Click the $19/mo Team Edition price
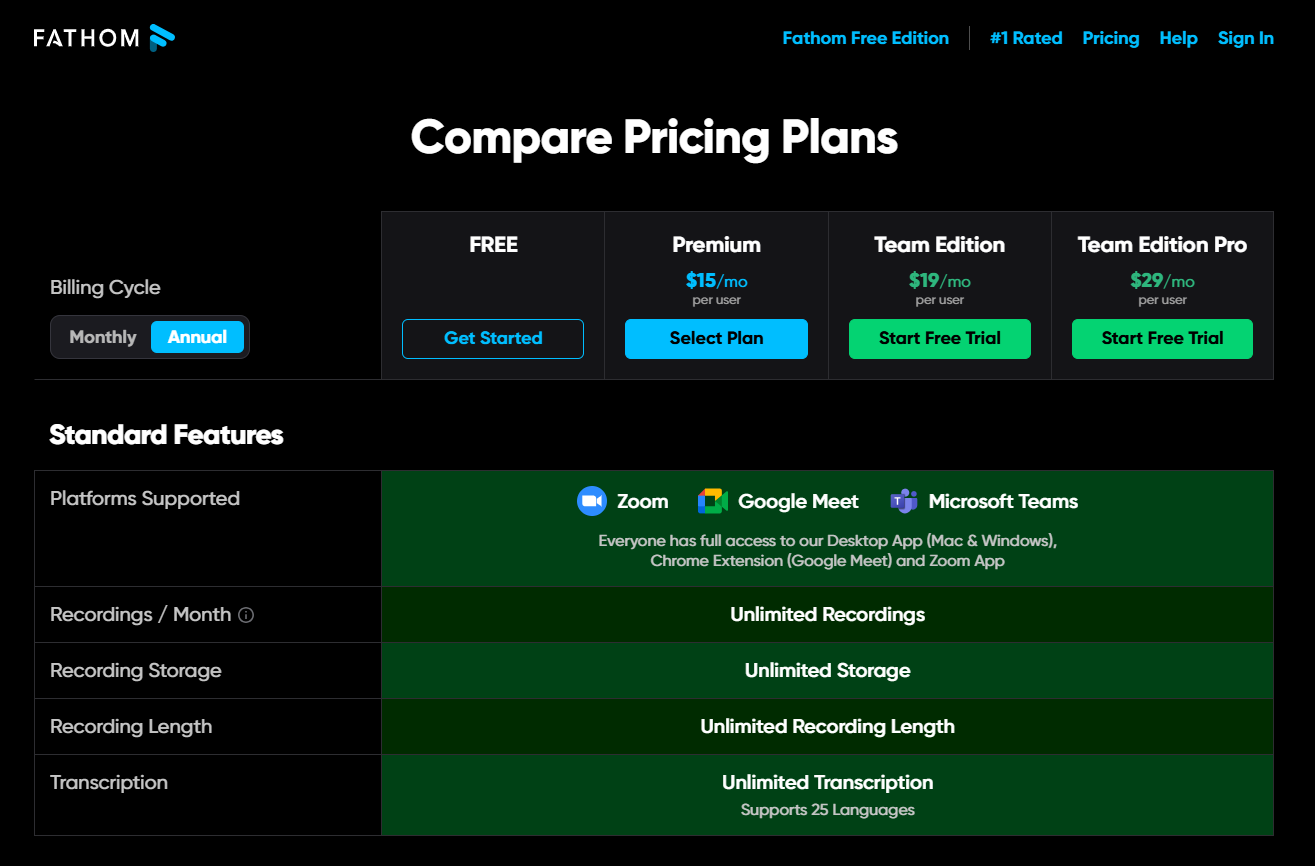The width and height of the screenshot is (1315, 866). coord(939,281)
